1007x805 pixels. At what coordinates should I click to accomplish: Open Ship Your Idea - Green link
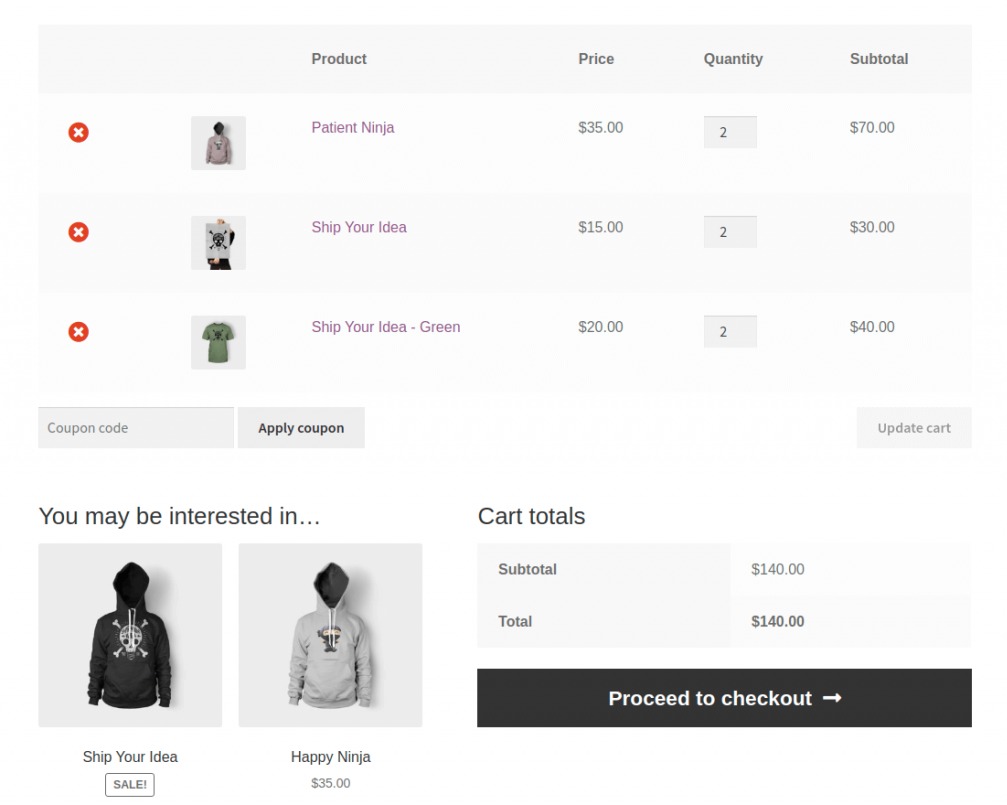(386, 327)
